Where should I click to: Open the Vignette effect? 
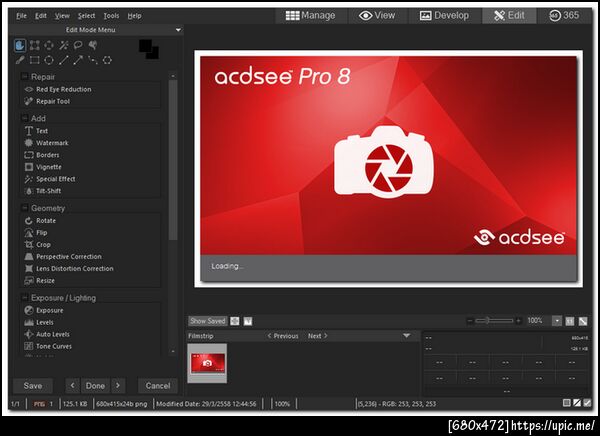(43, 167)
